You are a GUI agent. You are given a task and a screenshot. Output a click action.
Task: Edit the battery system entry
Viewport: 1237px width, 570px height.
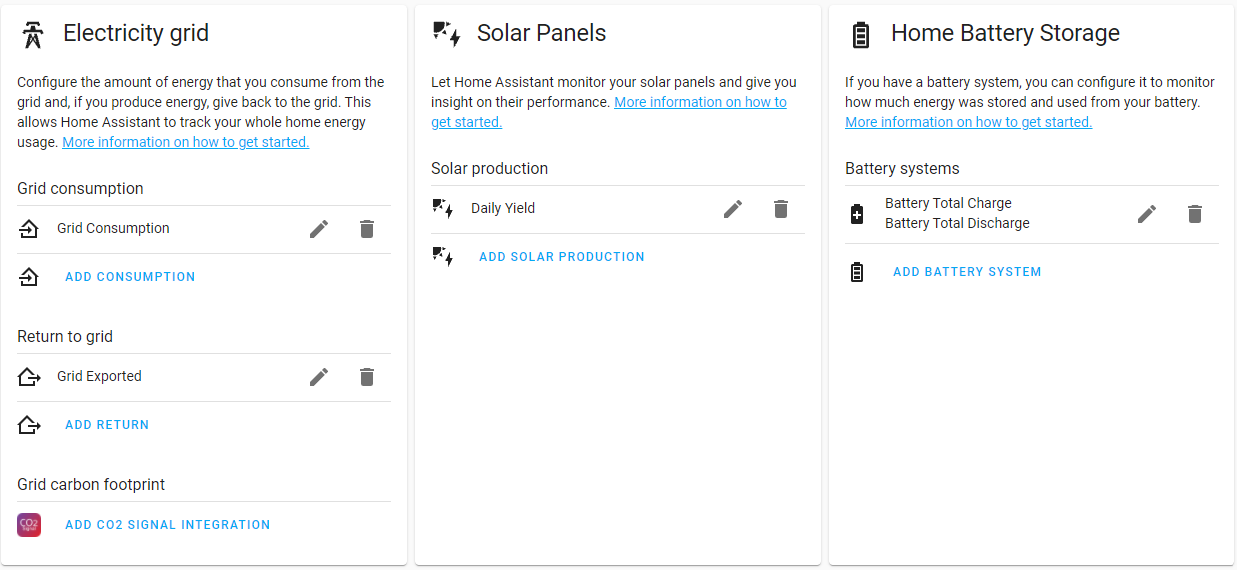1147,214
